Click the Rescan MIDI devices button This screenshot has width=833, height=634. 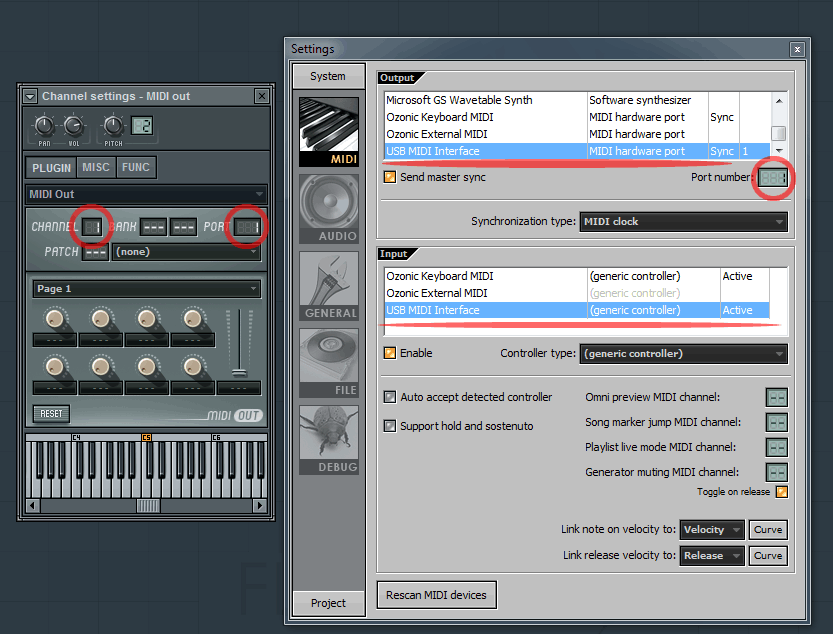point(436,595)
